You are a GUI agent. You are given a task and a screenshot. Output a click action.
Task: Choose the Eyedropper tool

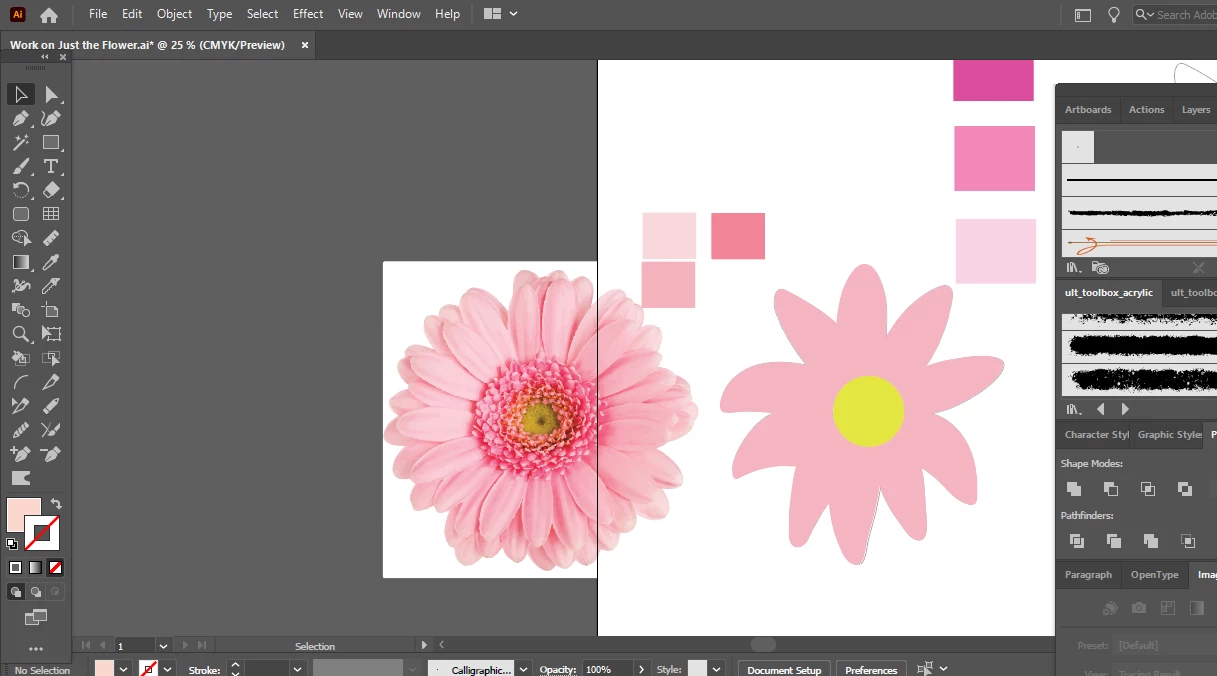[x=51, y=262]
